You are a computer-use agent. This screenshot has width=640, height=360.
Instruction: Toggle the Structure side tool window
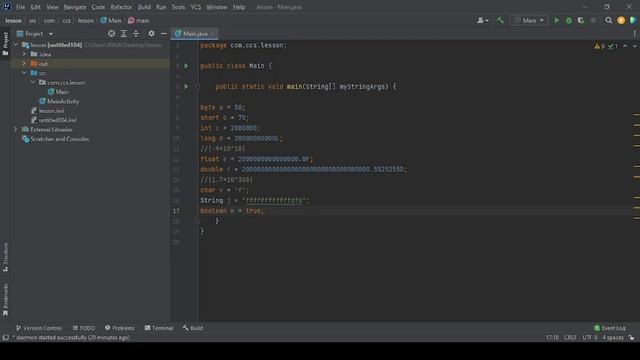5,257
